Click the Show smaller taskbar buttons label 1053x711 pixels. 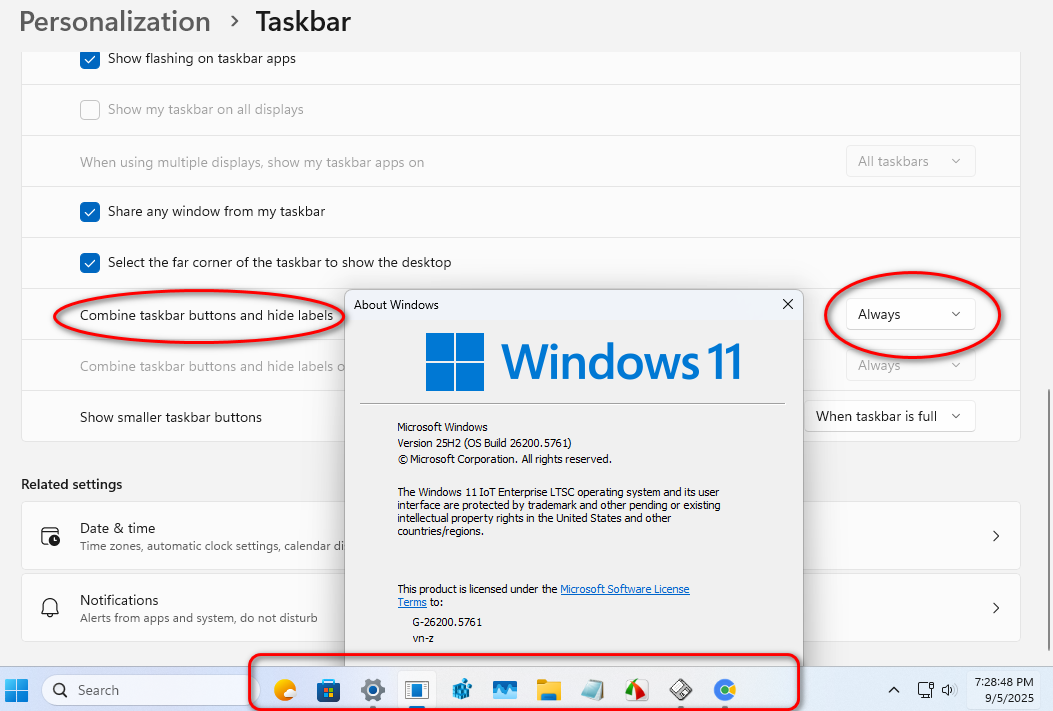click(171, 417)
